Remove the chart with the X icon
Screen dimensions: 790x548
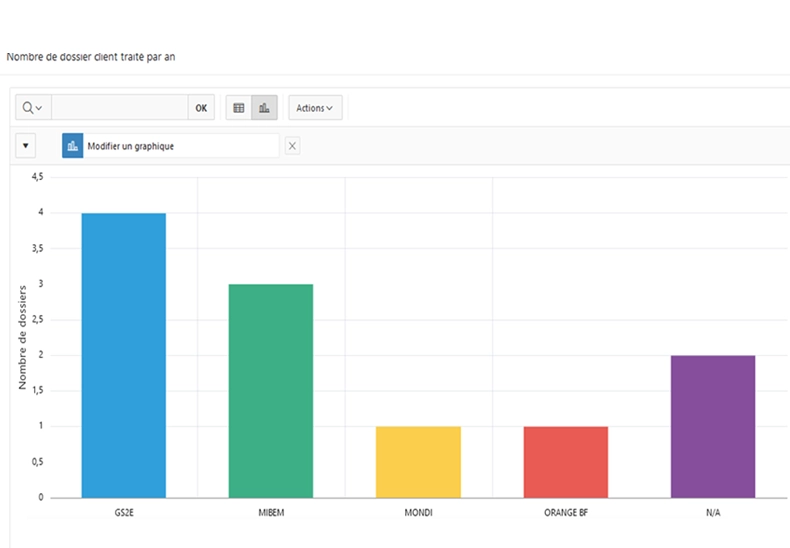[292, 146]
